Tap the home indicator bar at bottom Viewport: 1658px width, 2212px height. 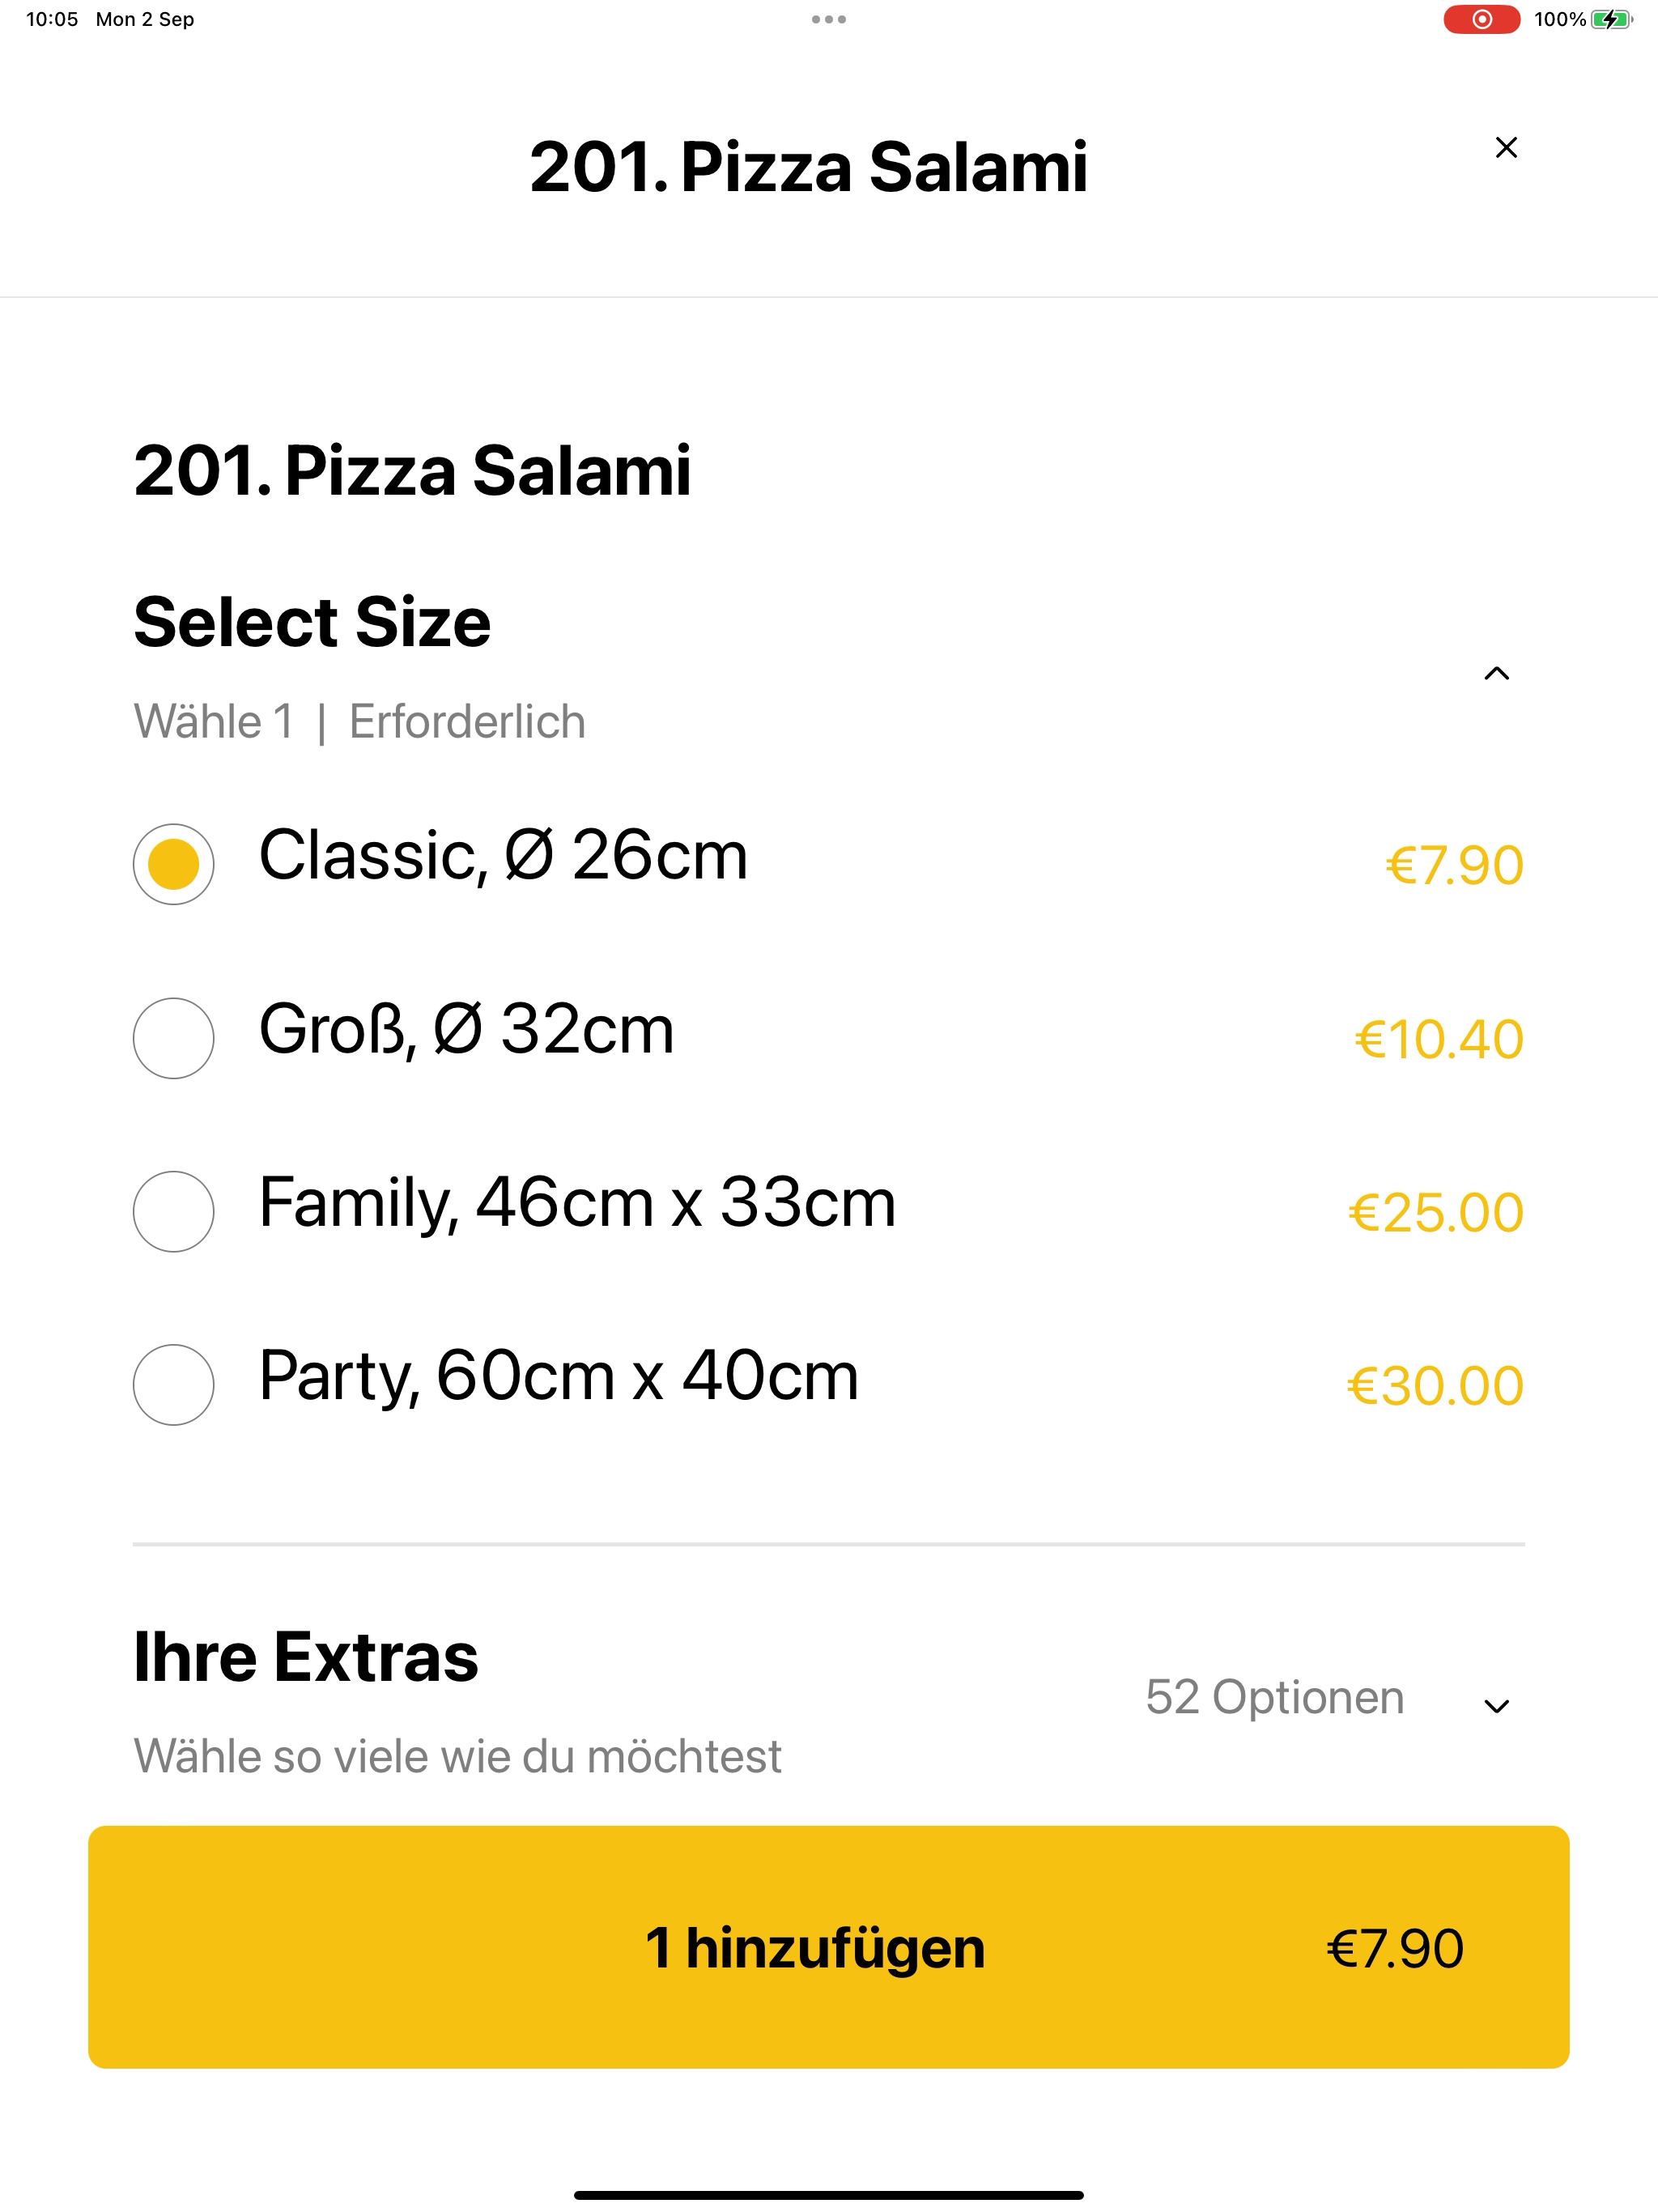pos(829,2195)
